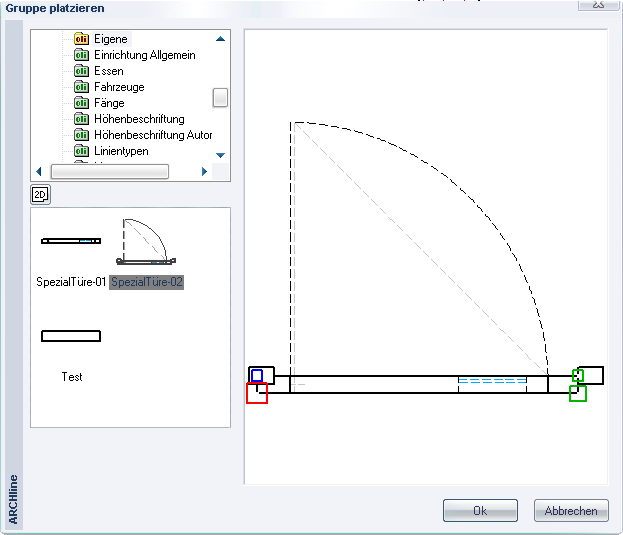Select the Fänge category label
The height and width of the screenshot is (535, 623).
point(109,103)
